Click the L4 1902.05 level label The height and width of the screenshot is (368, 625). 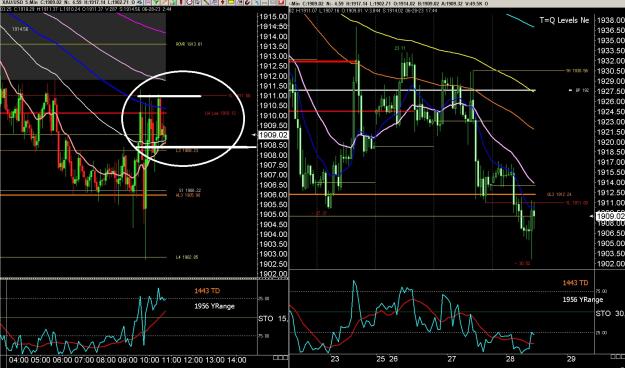[x=187, y=257]
